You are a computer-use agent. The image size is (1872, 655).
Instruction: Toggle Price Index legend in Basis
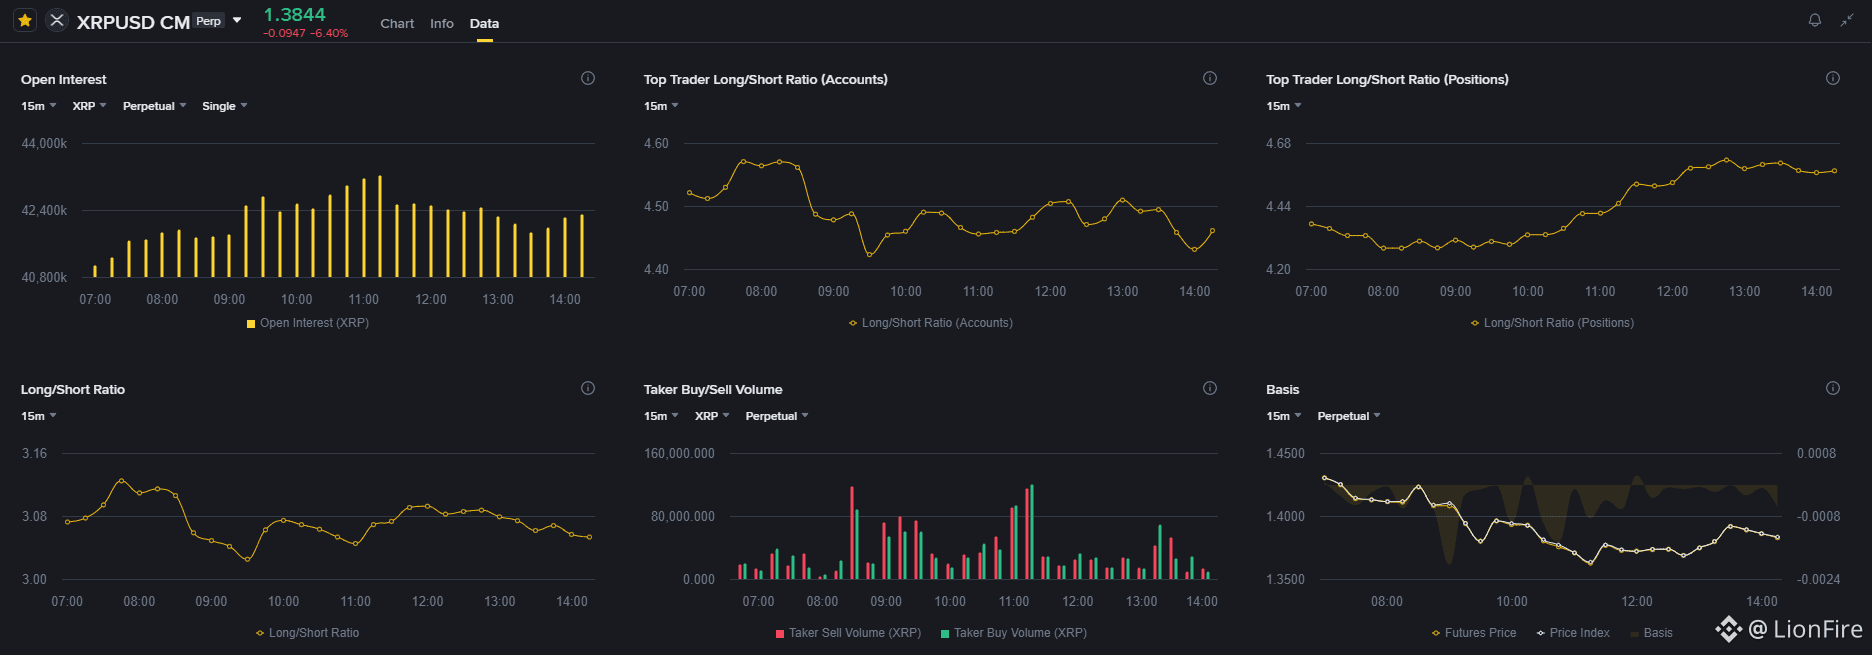point(1573,633)
